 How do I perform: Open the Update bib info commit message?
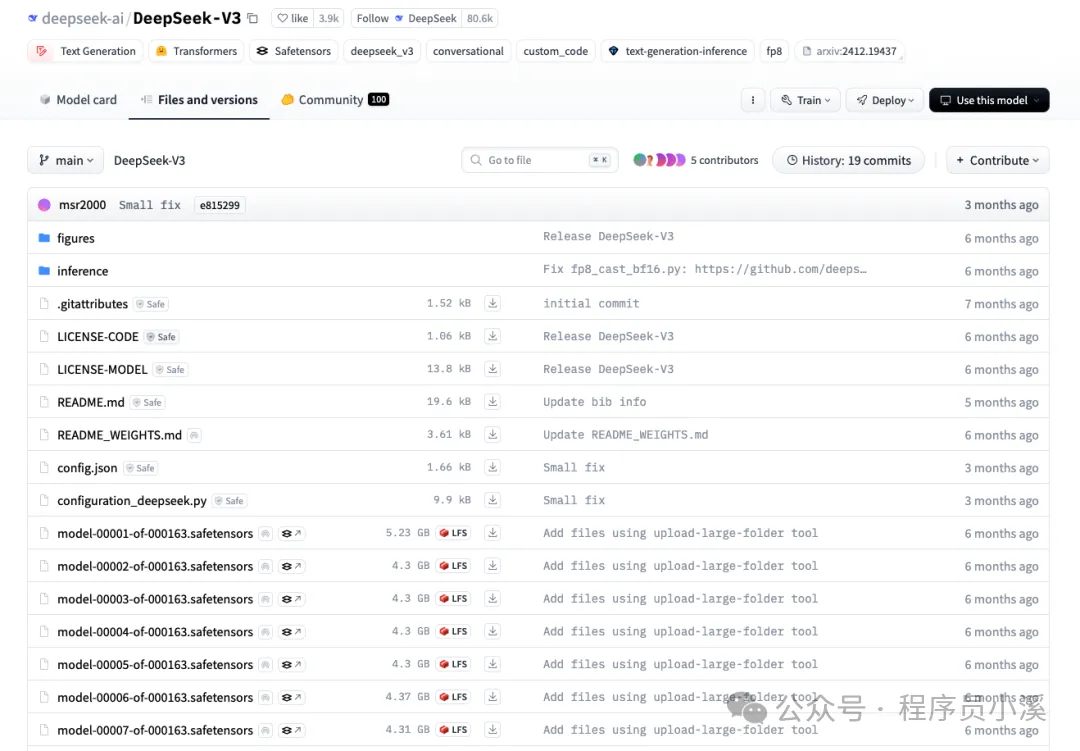point(594,402)
